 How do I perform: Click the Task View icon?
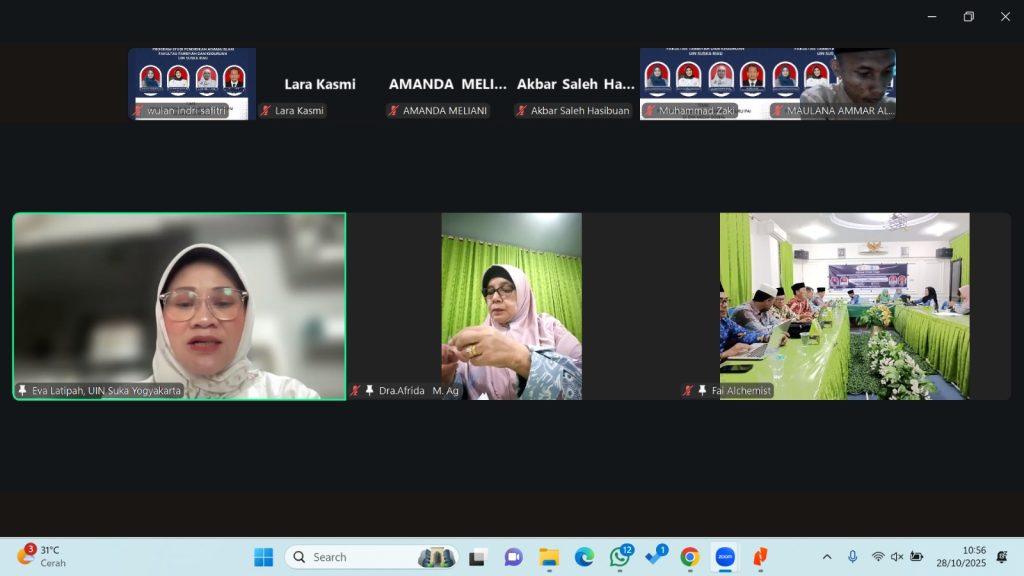477,557
